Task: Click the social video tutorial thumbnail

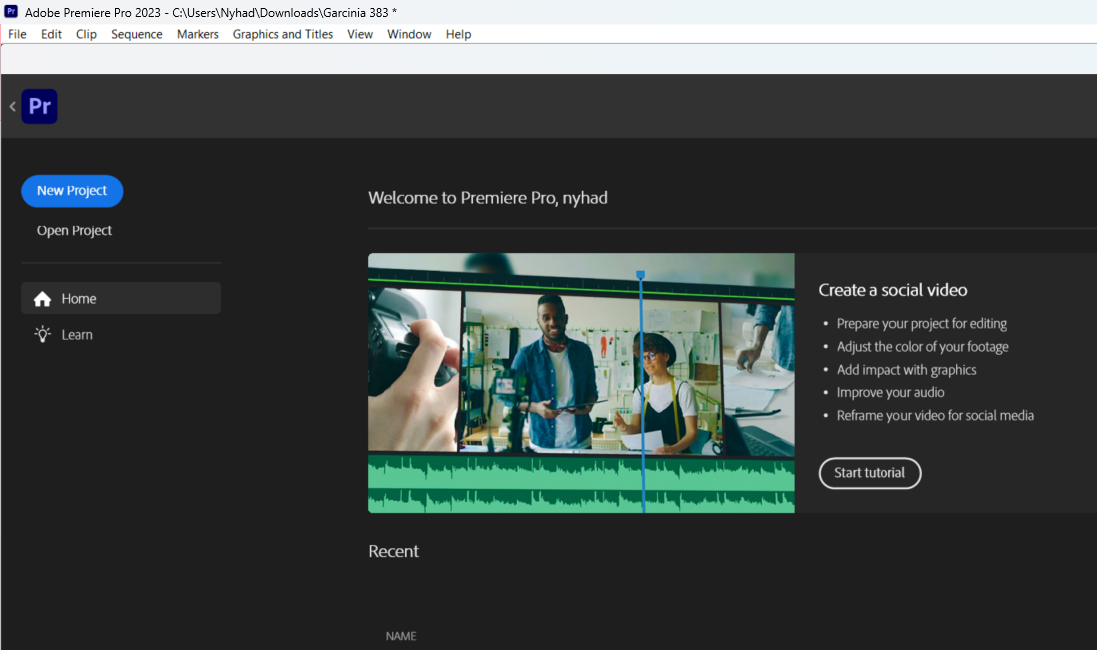Action: click(x=581, y=383)
